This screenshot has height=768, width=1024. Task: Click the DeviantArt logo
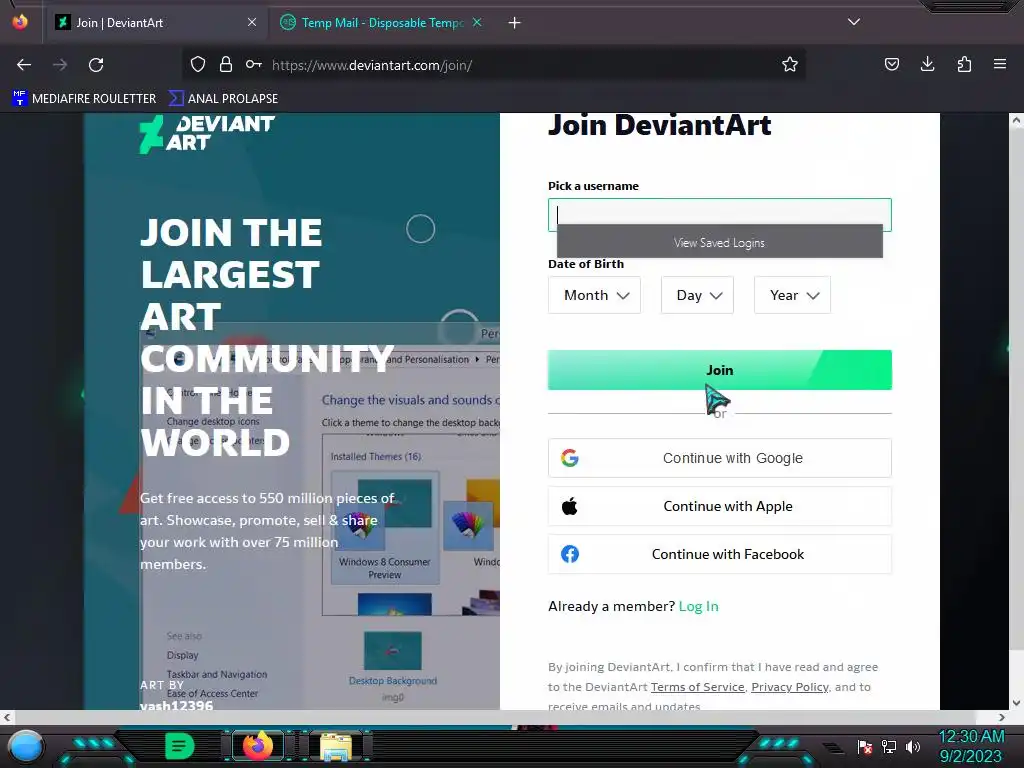207,134
